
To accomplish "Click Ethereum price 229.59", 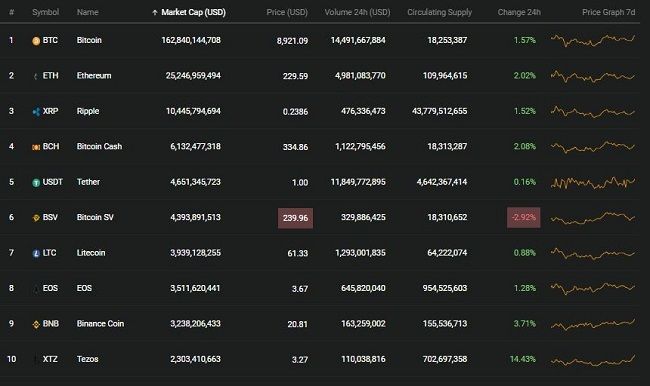I will tap(295, 76).
